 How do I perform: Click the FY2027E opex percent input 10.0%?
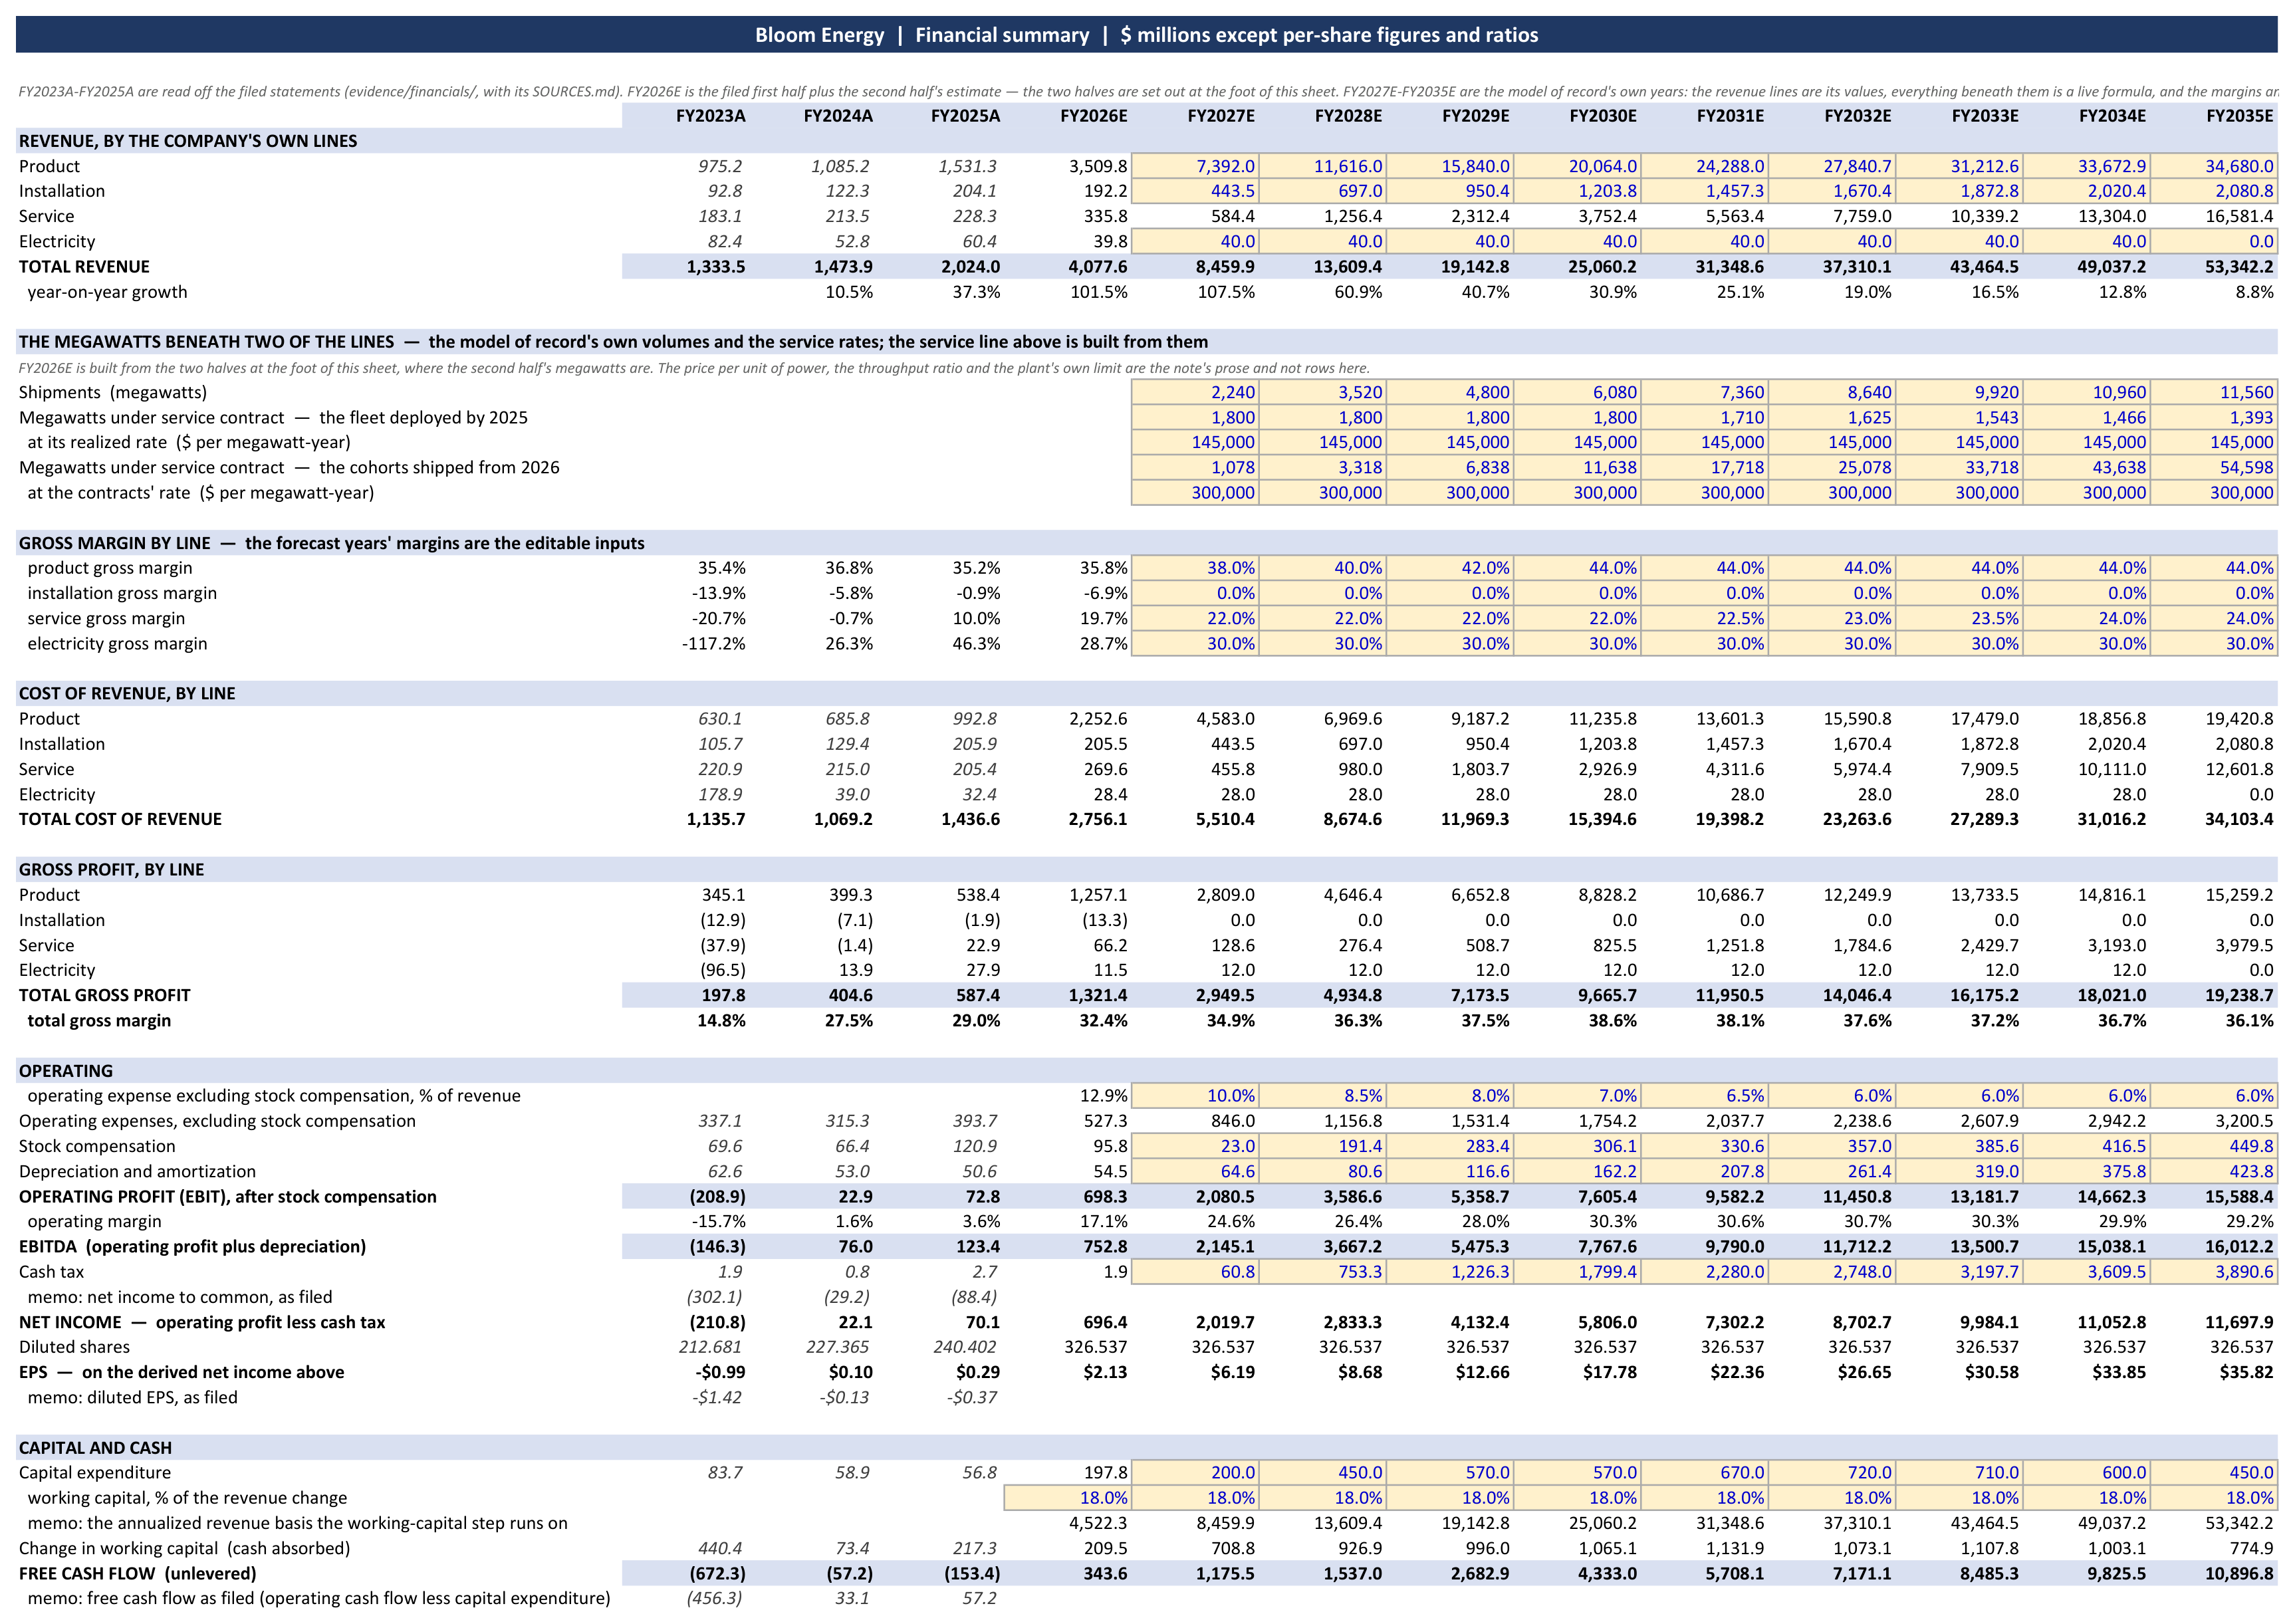tap(1195, 1096)
